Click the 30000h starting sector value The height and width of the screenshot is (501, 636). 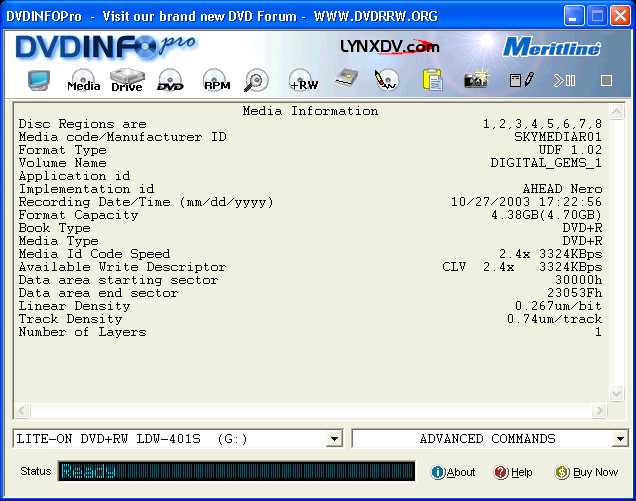tap(578, 280)
